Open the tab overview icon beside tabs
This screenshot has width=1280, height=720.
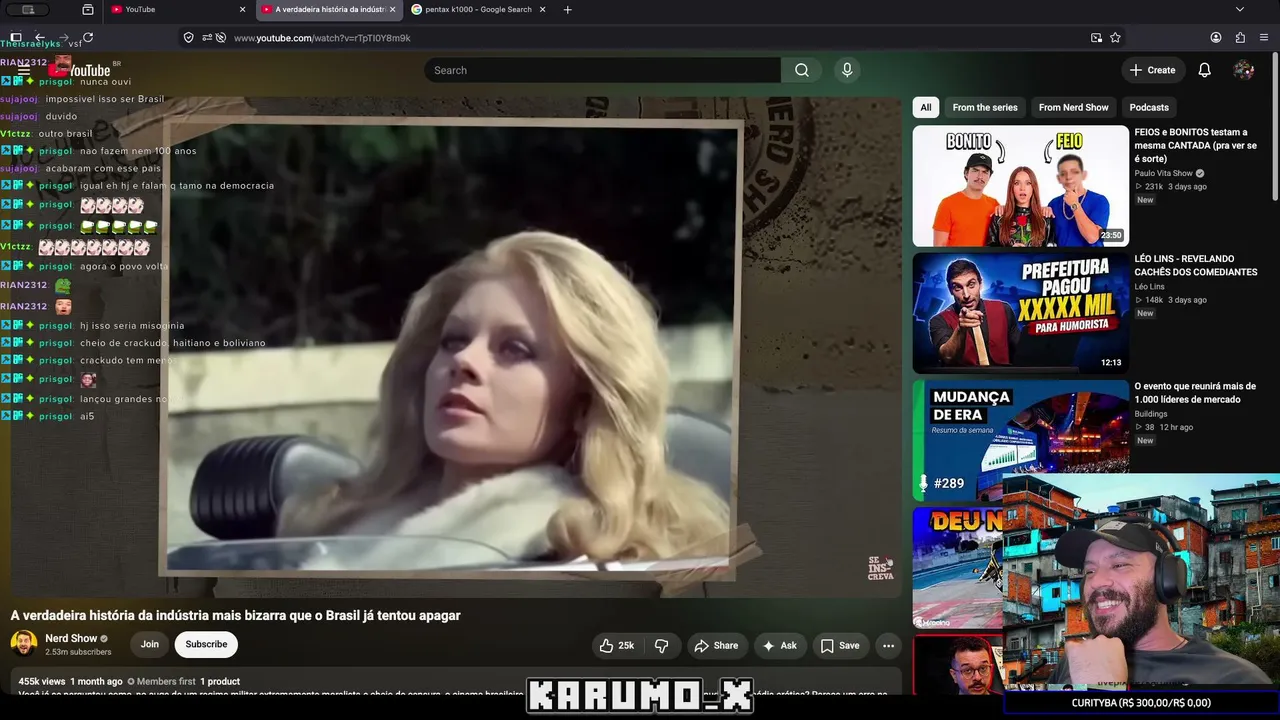point(88,10)
